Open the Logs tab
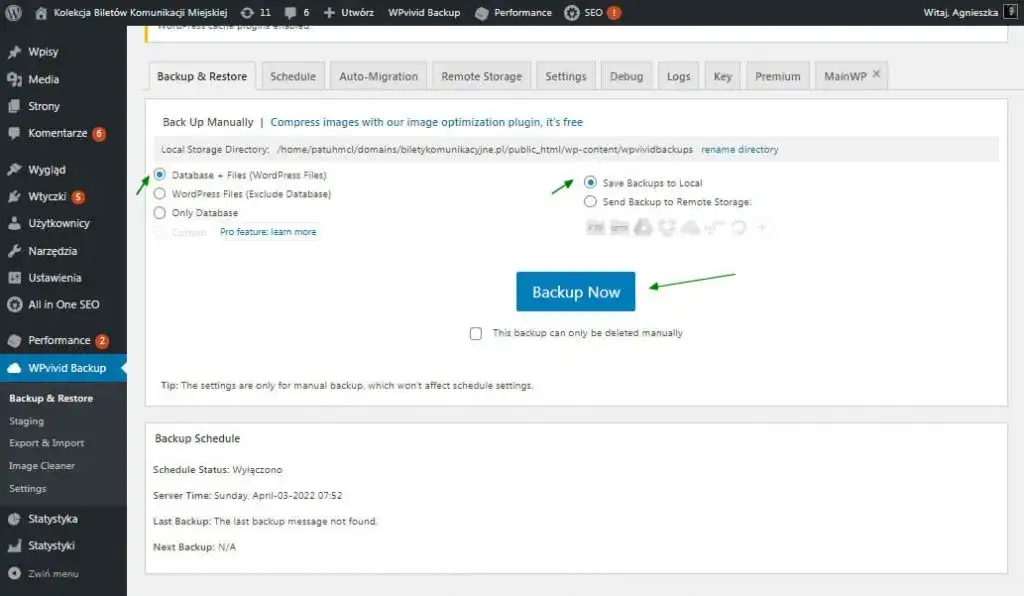1024x596 pixels. pyautogui.click(x=679, y=76)
